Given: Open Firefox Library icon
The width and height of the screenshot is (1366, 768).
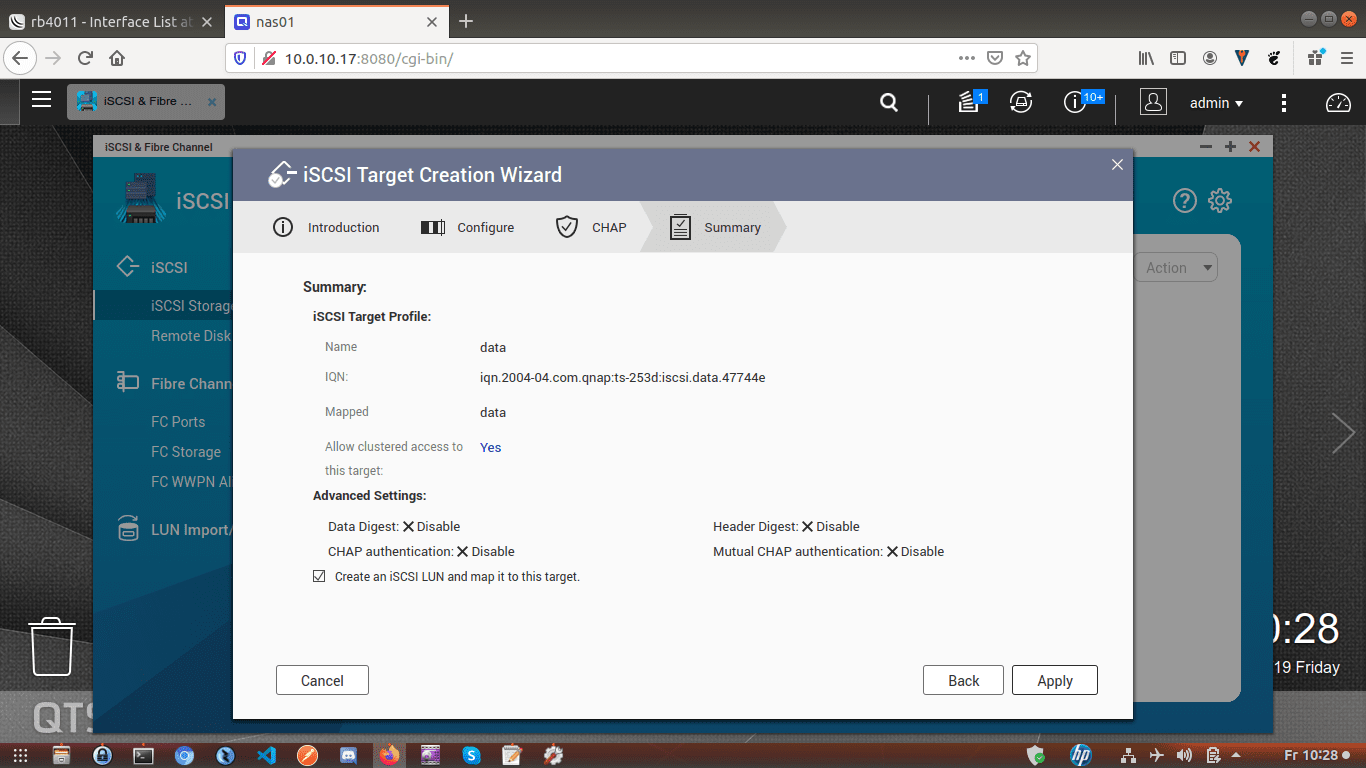Looking at the screenshot, I should pyautogui.click(x=1147, y=58).
